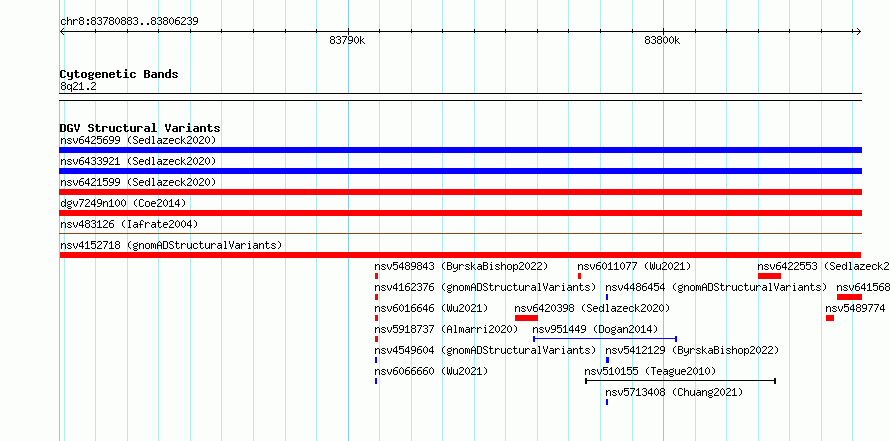The height and width of the screenshot is (441, 890).
Task: Click the 83800k ruler tick label
Action: tap(662, 41)
